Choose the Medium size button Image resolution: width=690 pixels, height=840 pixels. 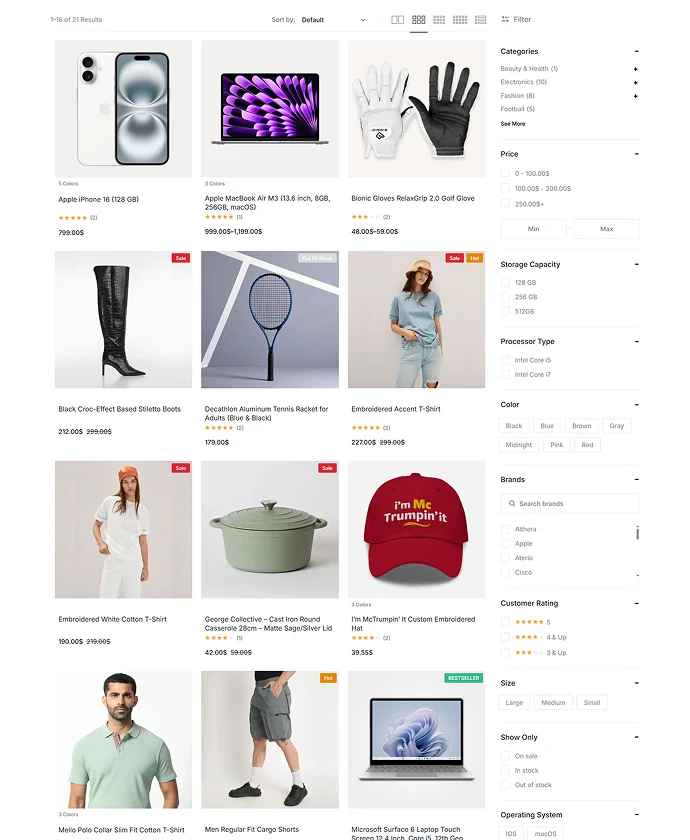click(553, 702)
